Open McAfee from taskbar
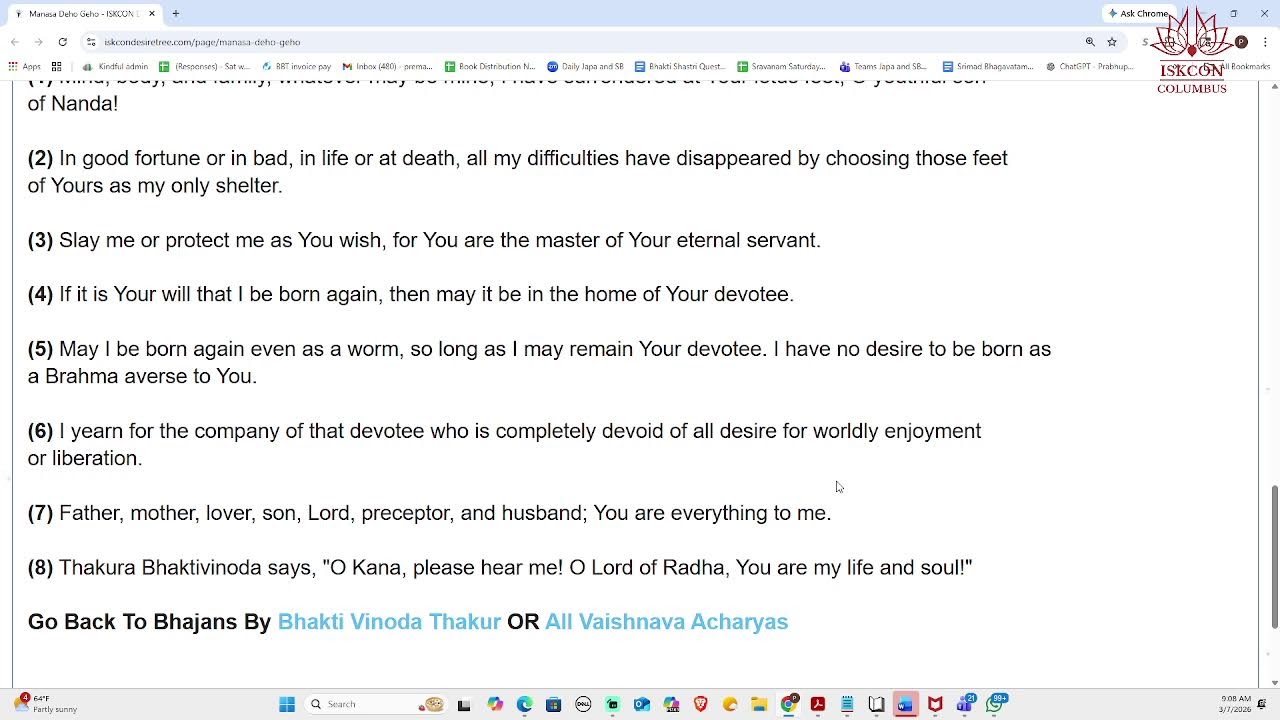Image resolution: width=1280 pixels, height=720 pixels. (935, 704)
